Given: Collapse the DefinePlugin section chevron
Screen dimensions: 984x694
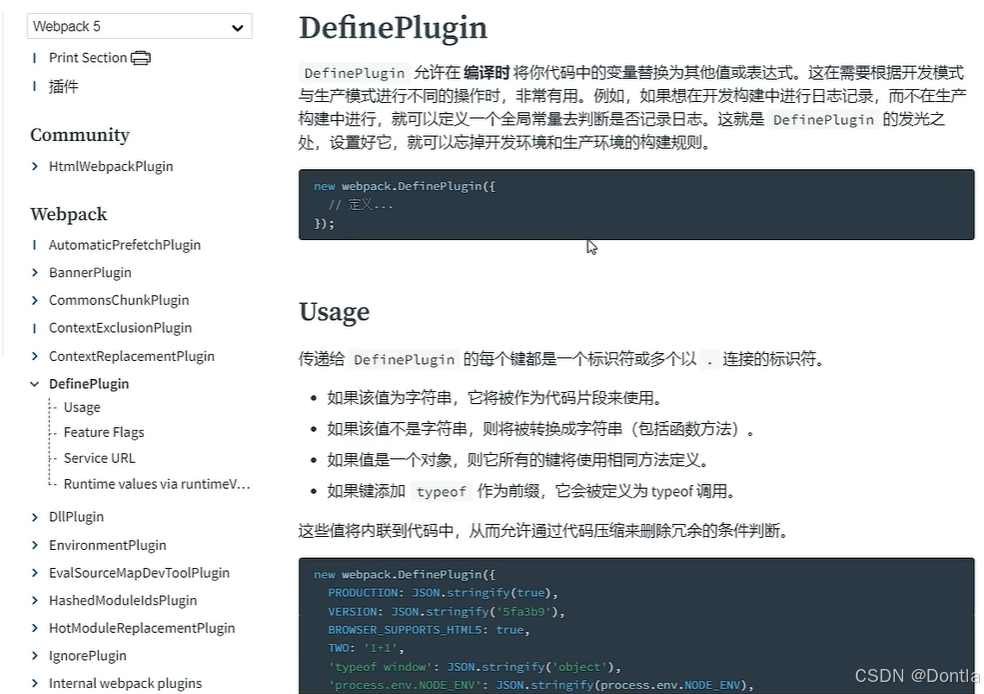Looking at the screenshot, I should pyautogui.click(x=35, y=384).
